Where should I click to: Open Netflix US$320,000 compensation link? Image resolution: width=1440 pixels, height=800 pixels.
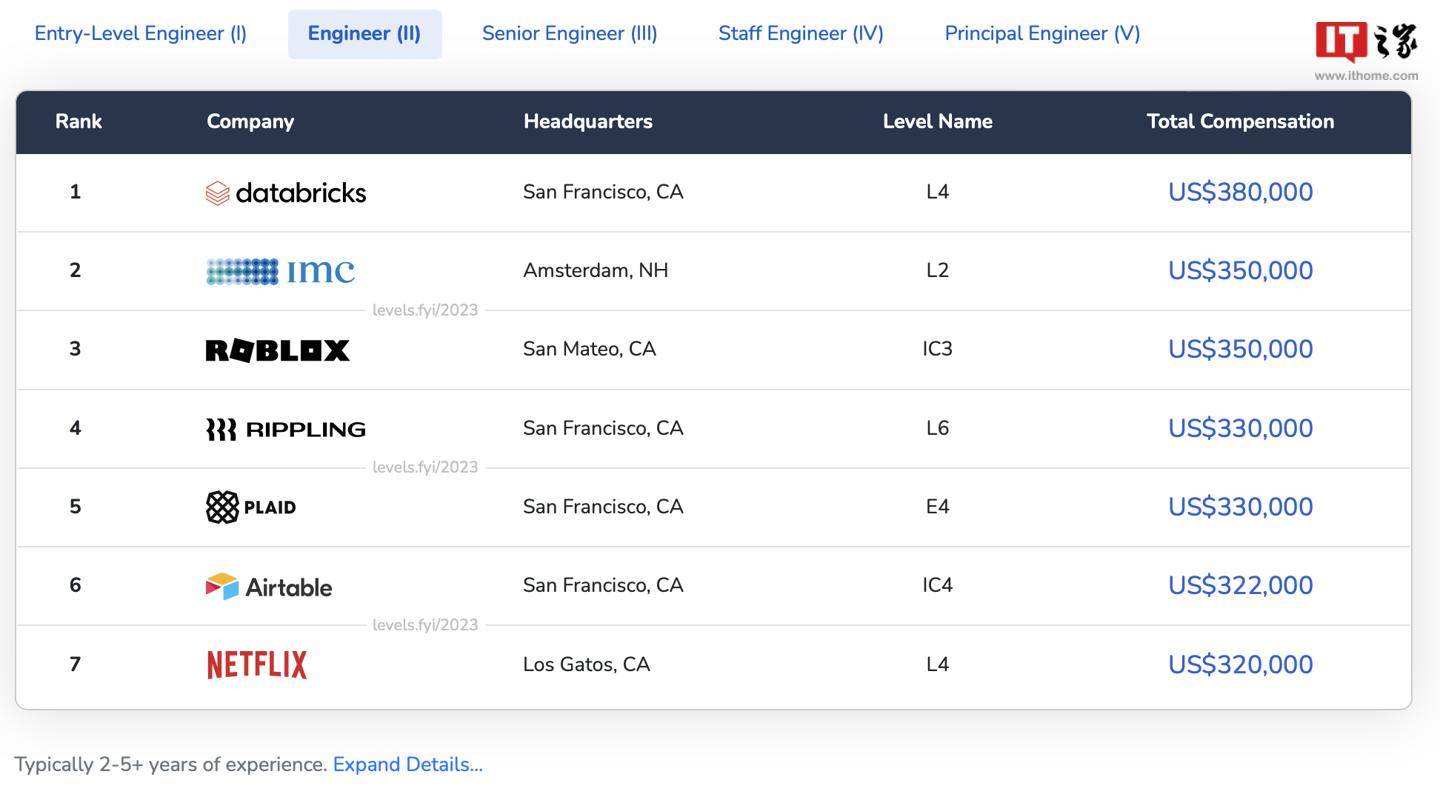coord(1240,665)
